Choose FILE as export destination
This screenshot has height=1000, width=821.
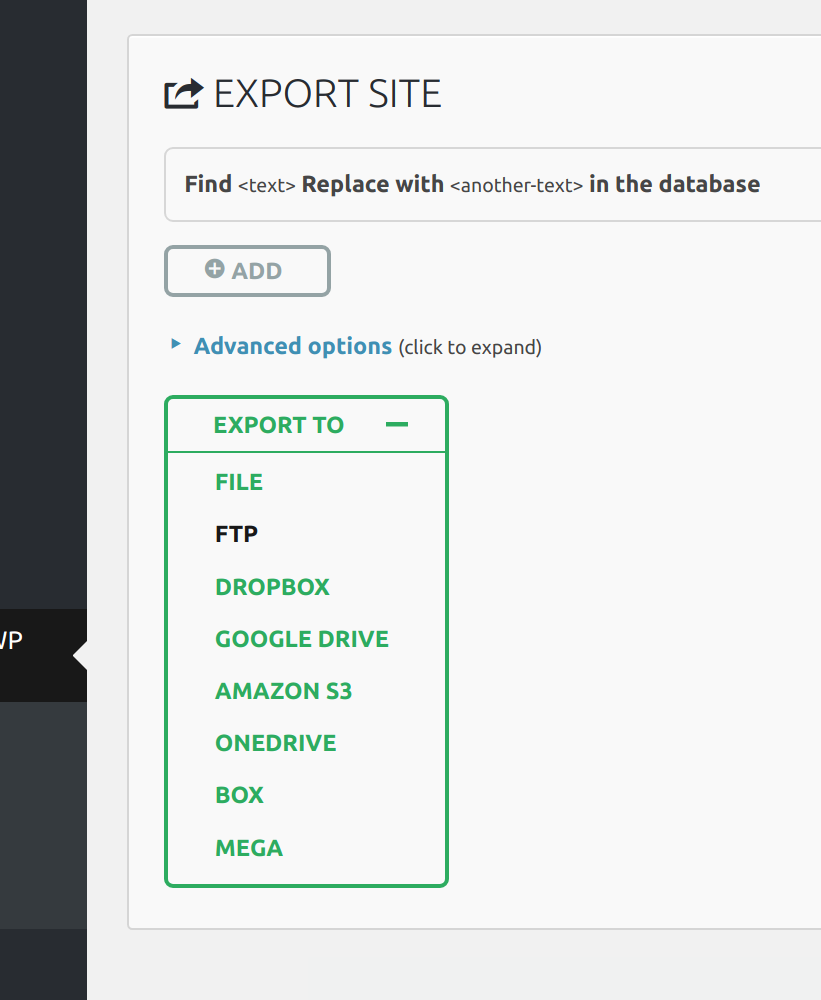(x=239, y=482)
